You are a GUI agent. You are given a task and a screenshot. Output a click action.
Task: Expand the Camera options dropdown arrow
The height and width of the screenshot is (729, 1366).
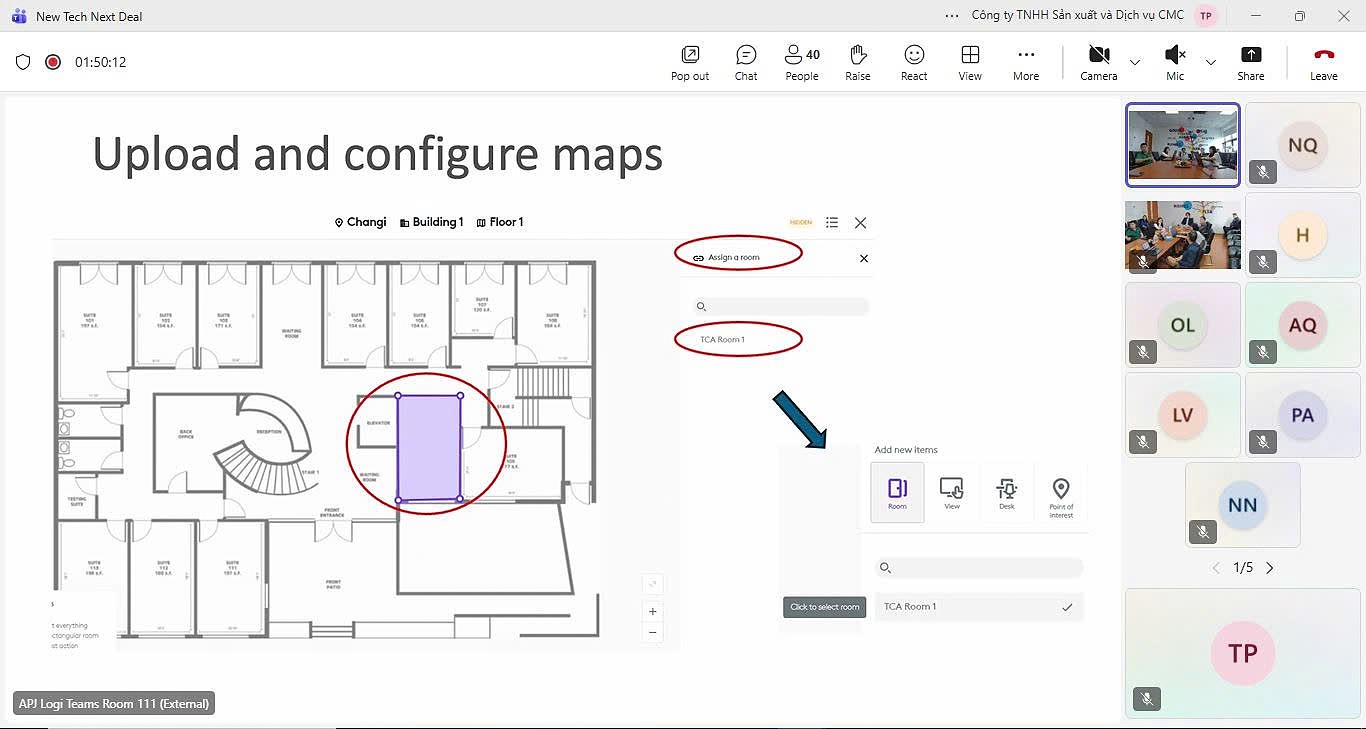(x=1135, y=62)
